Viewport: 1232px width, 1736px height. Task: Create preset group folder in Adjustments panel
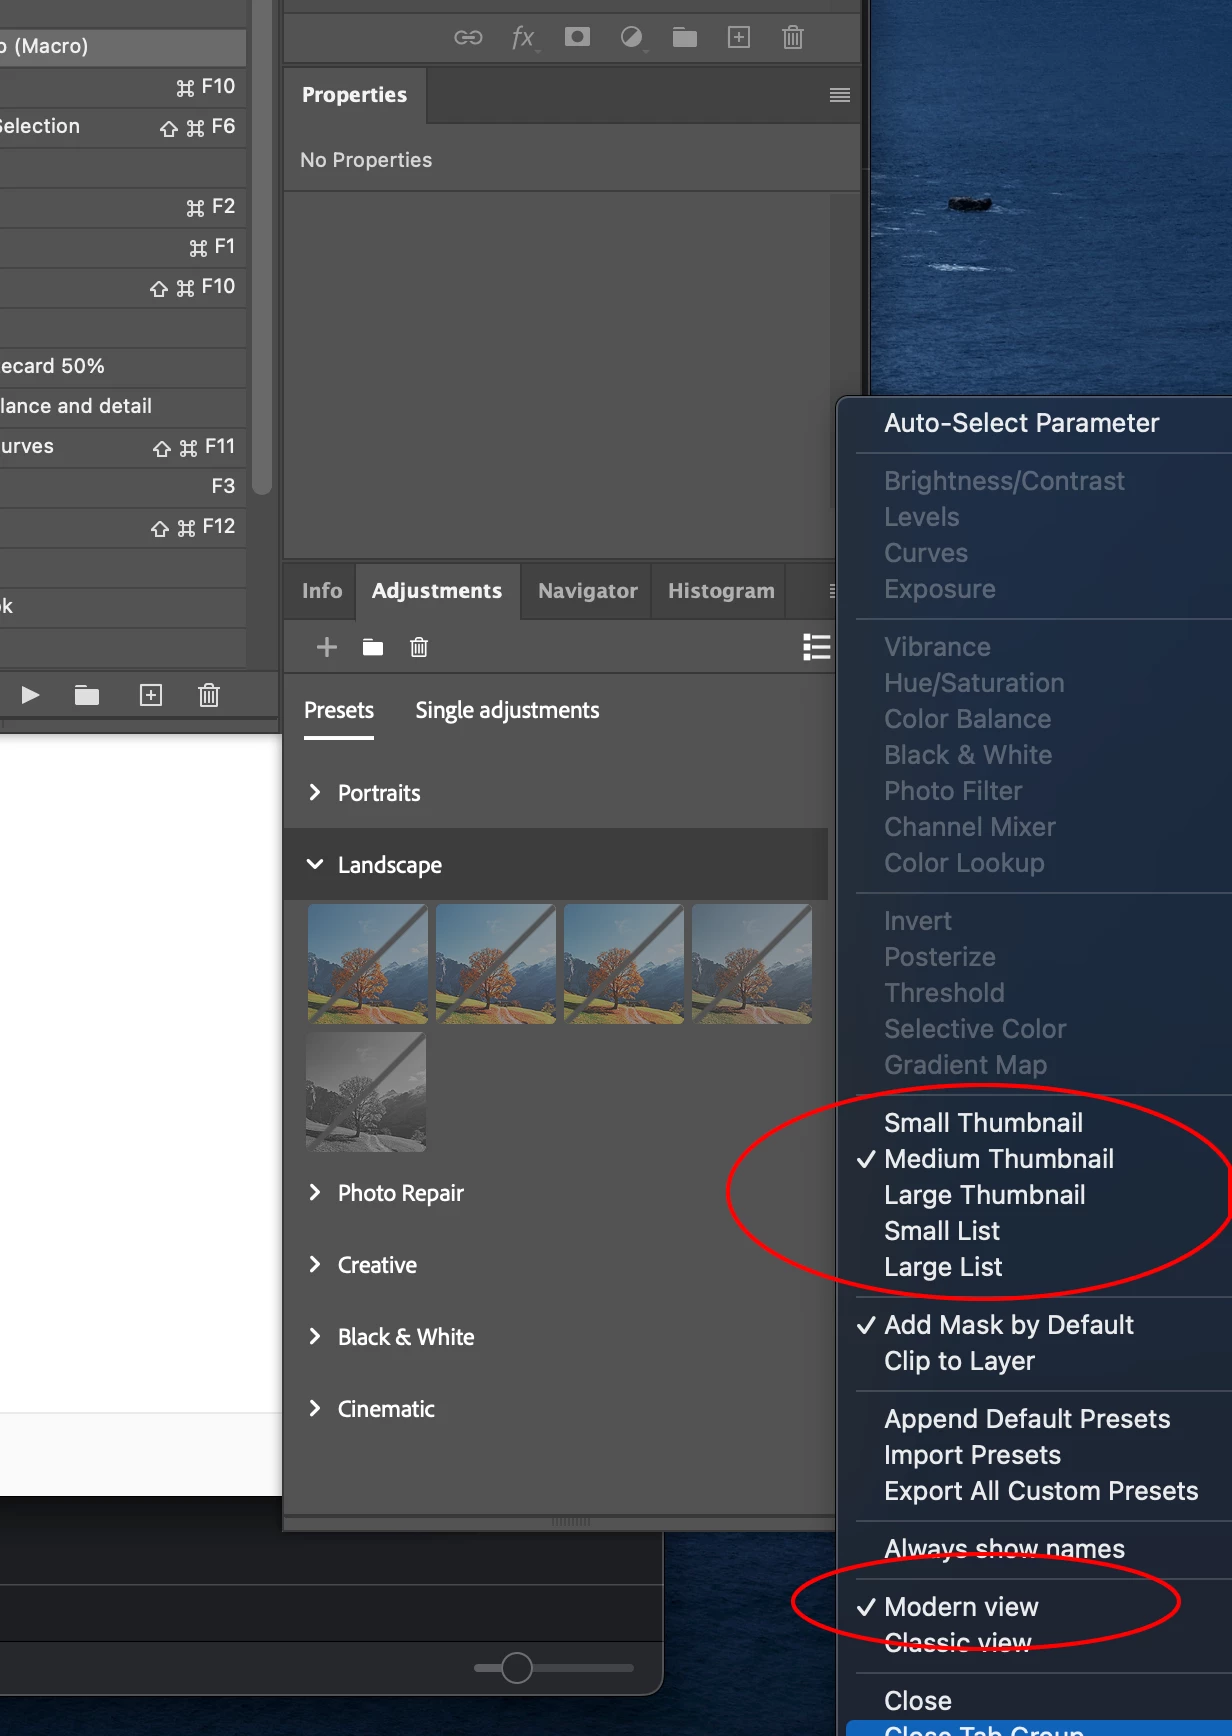[x=373, y=647]
